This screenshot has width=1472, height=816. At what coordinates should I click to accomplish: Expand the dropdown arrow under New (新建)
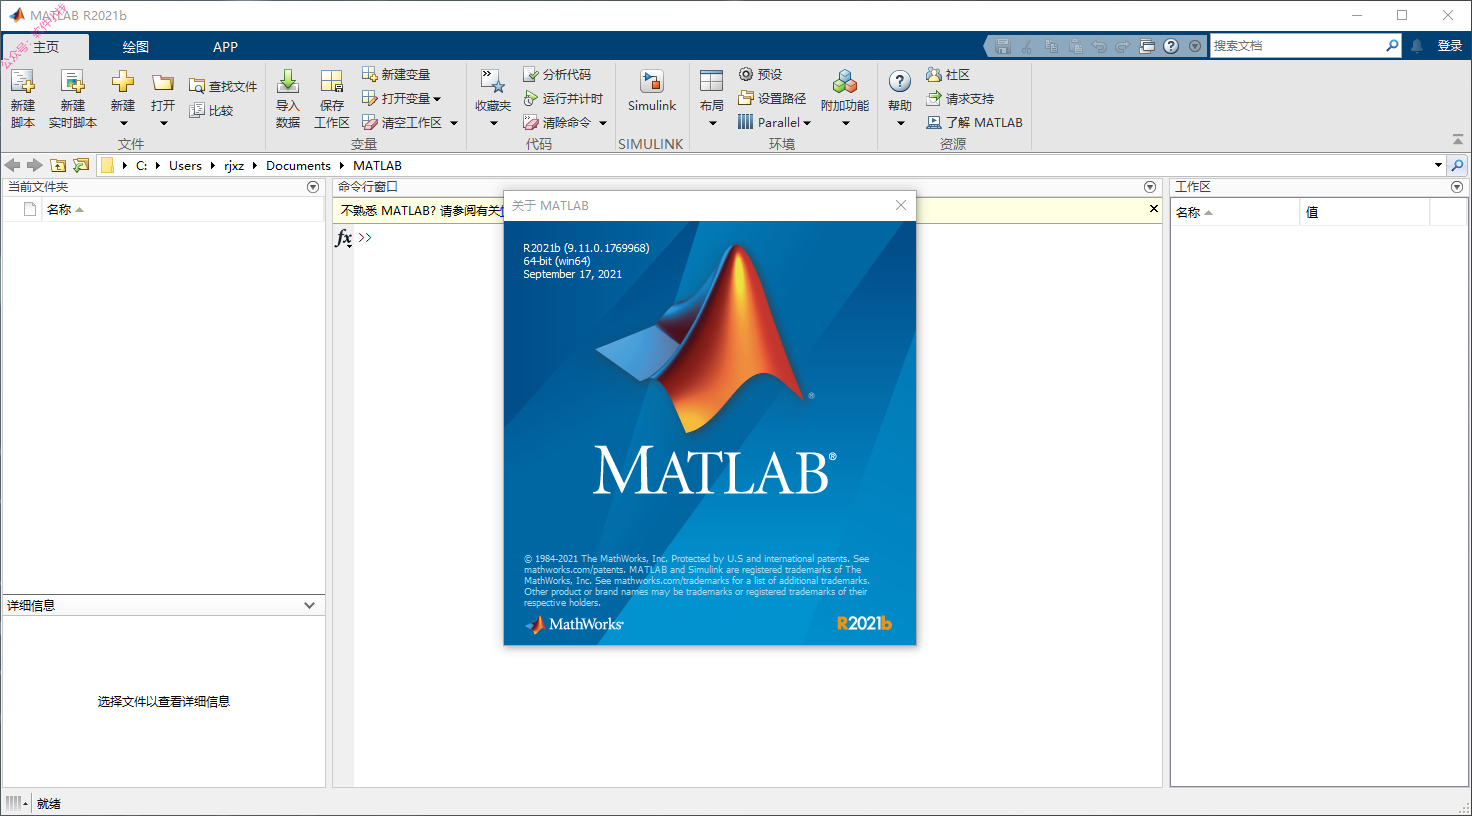pyautogui.click(x=123, y=124)
